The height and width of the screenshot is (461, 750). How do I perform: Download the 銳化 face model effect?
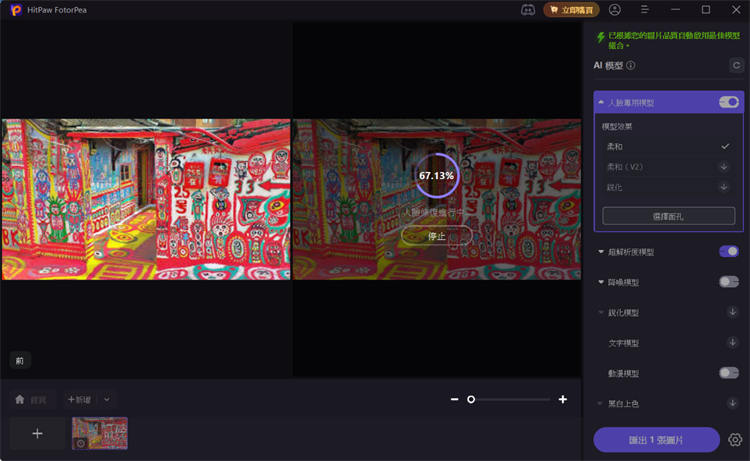coord(724,187)
